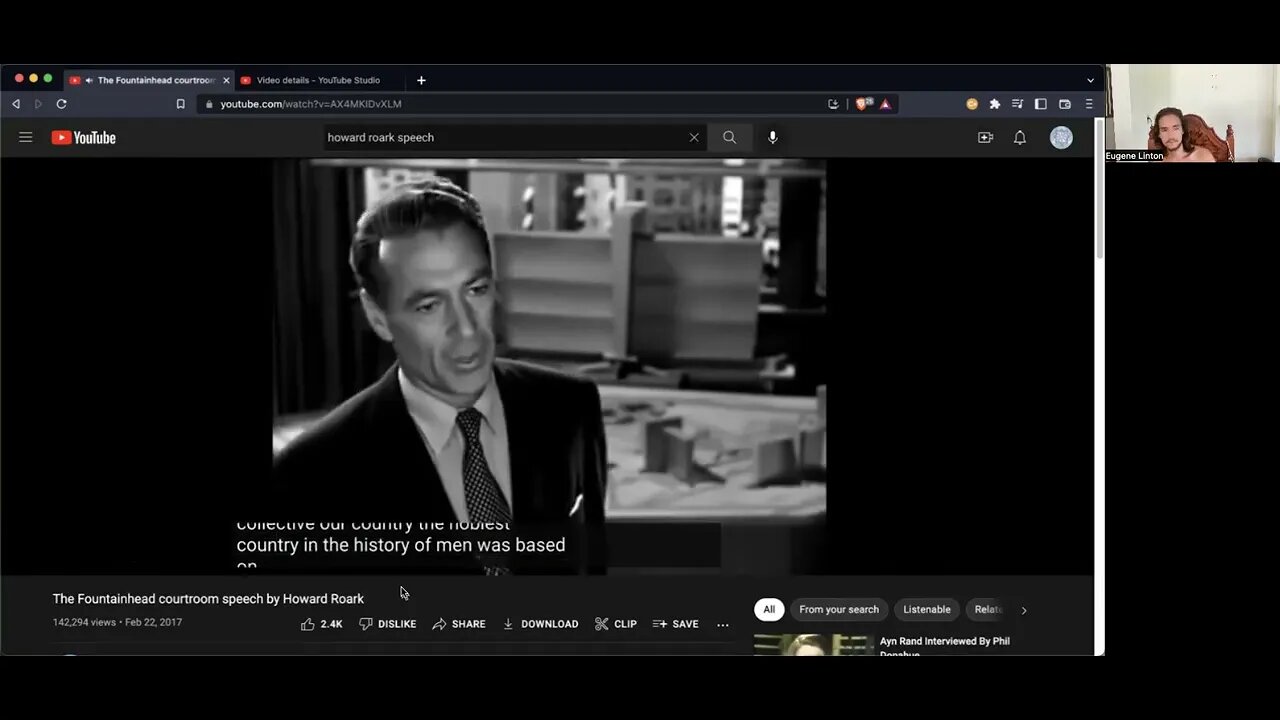
Task: Expand the browser tab search chevron
Action: [1090, 80]
